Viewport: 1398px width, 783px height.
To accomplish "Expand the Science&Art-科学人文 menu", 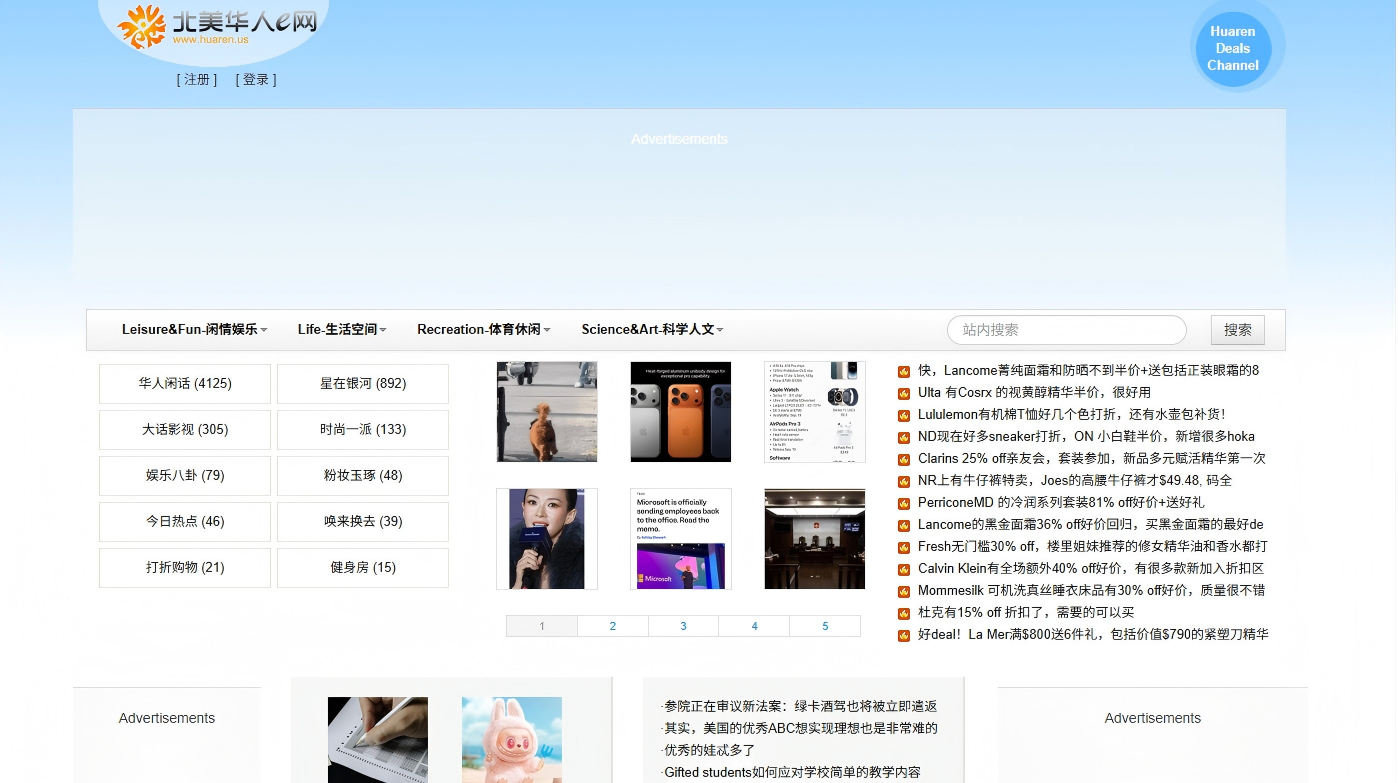I will click(652, 330).
